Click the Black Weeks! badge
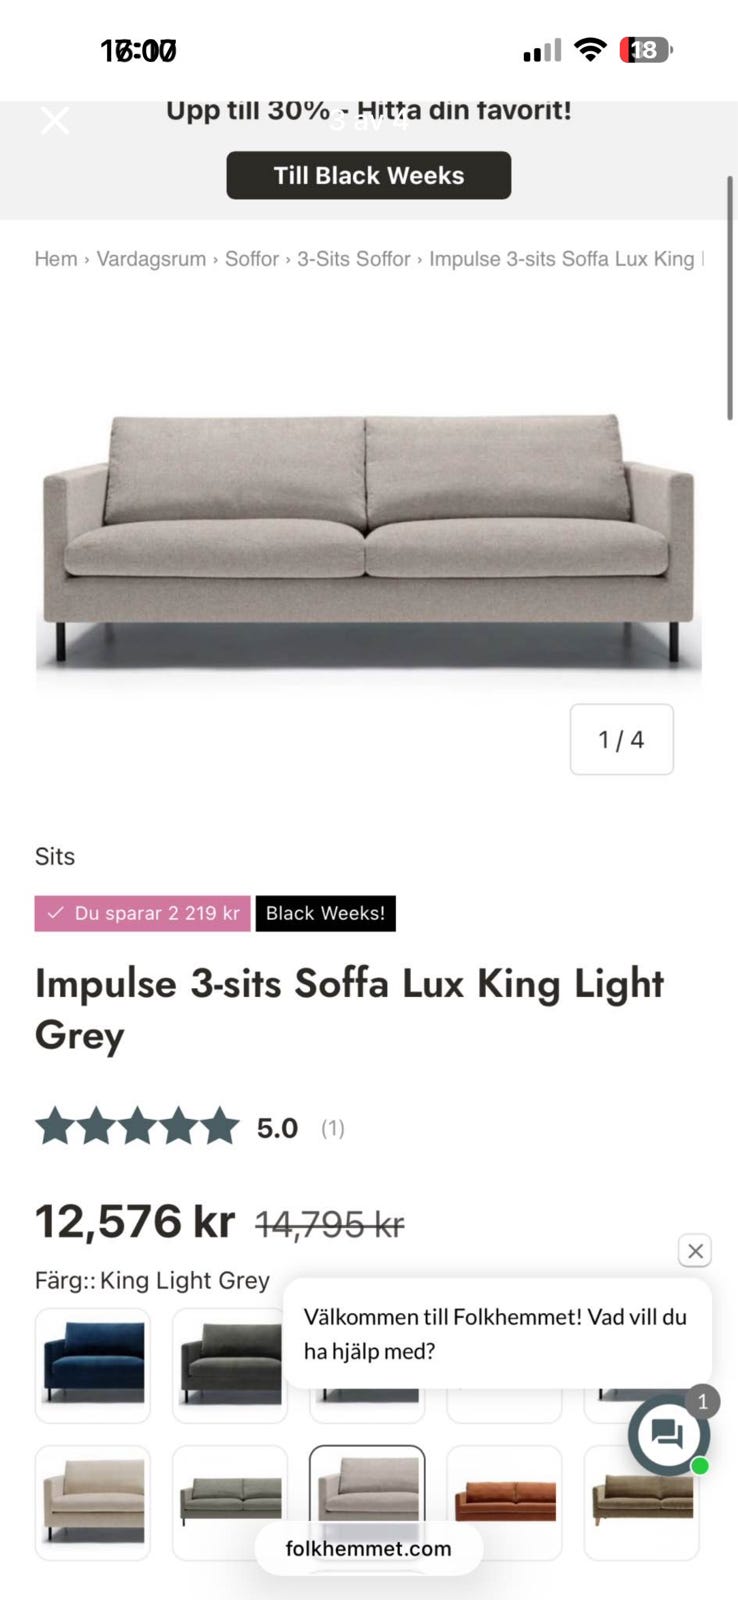This screenshot has width=738, height=1600. (x=325, y=913)
